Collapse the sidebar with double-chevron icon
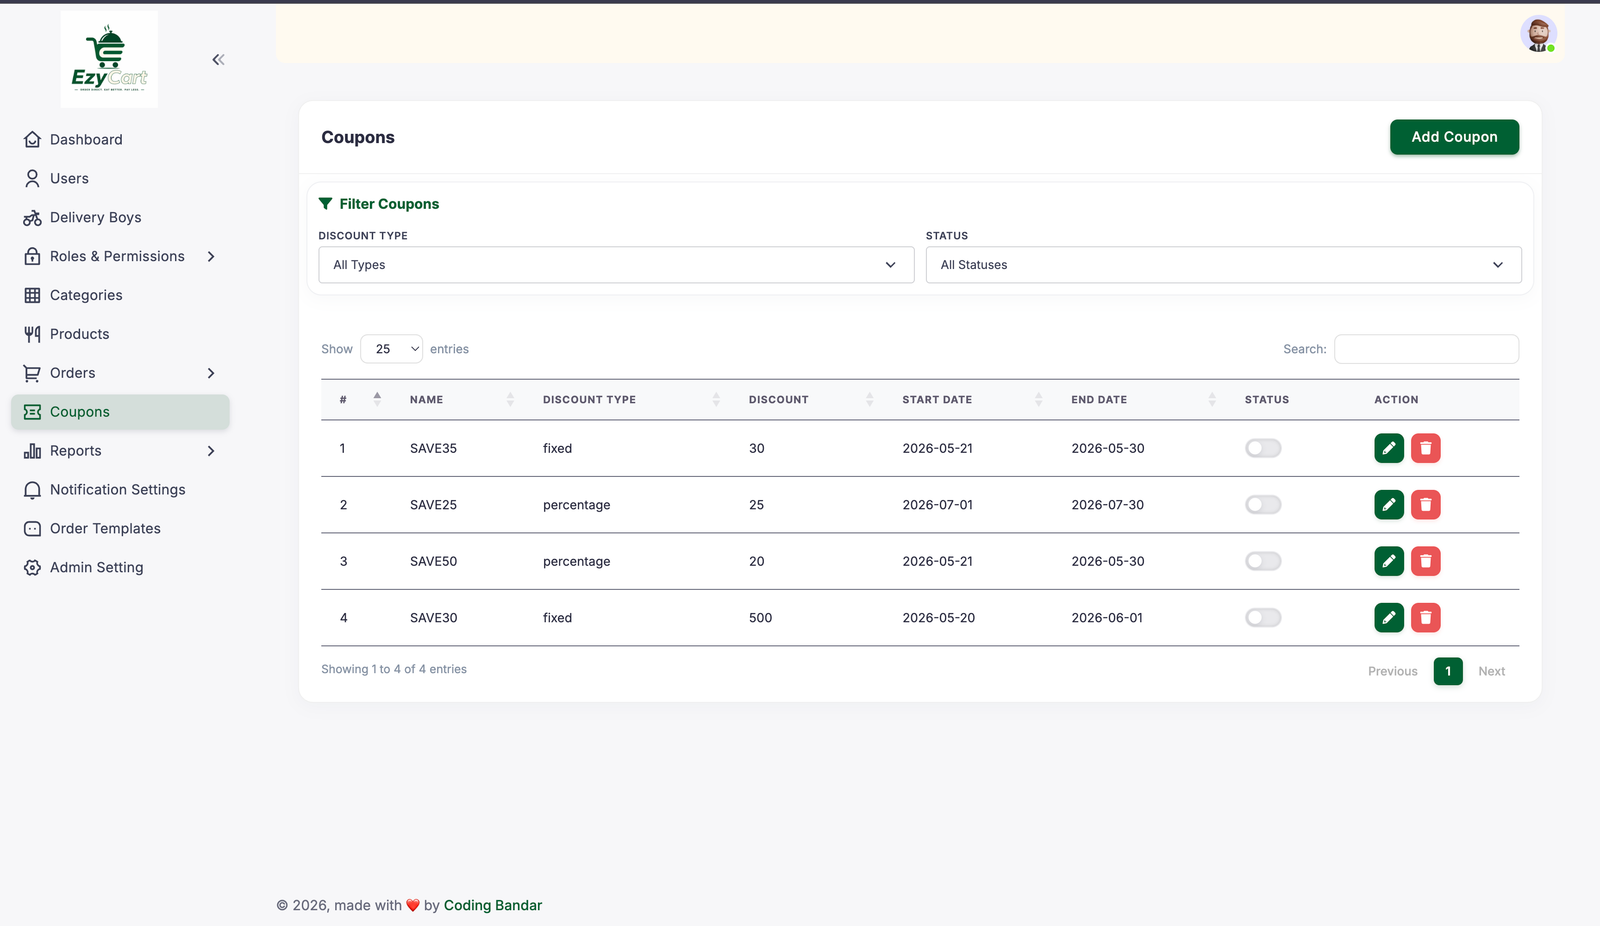This screenshot has width=1600, height=926. click(x=218, y=60)
